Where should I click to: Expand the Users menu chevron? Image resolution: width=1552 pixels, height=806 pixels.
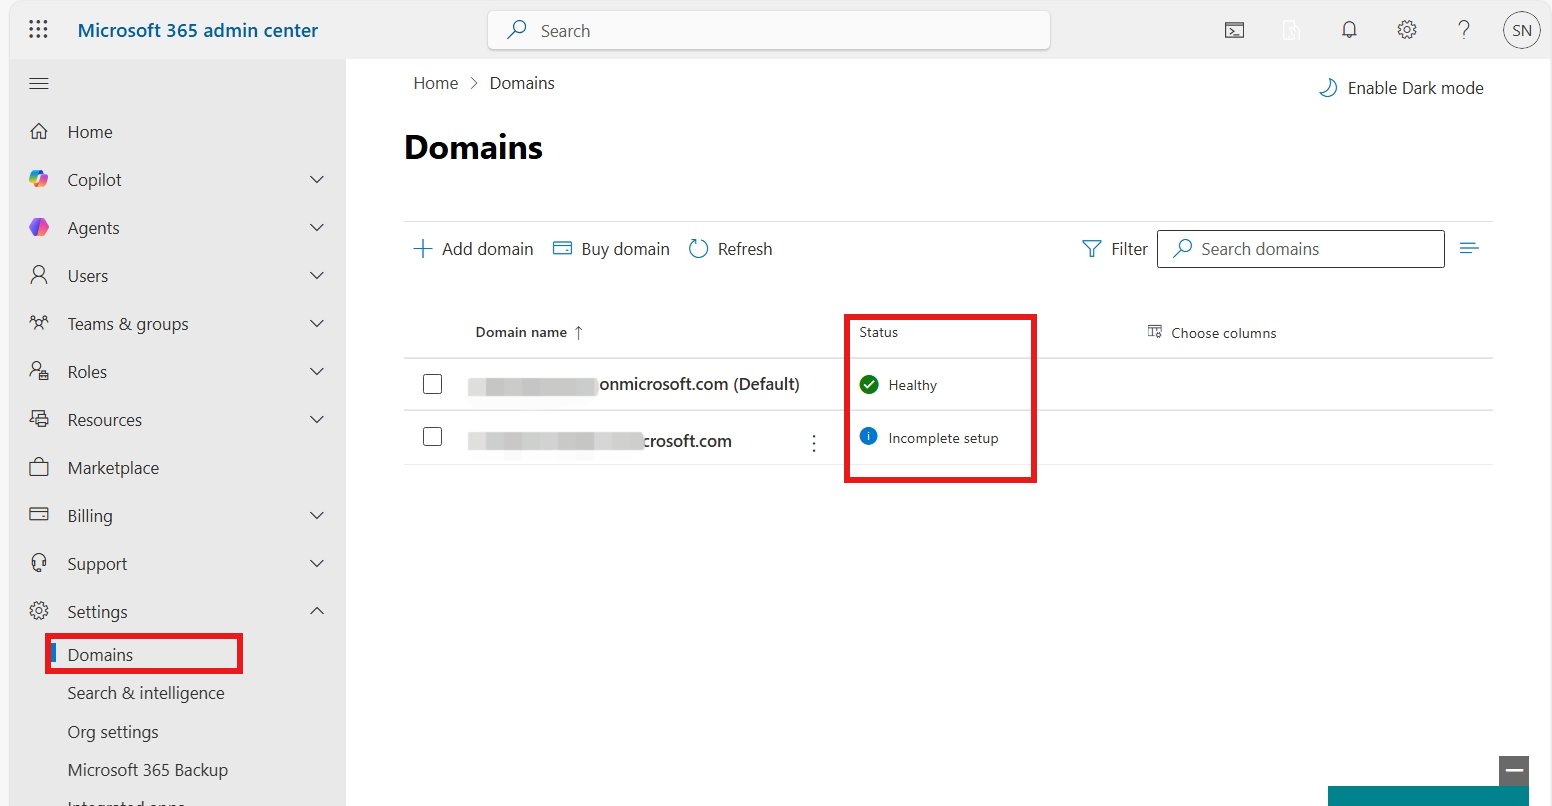pyautogui.click(x=317, y=275)
